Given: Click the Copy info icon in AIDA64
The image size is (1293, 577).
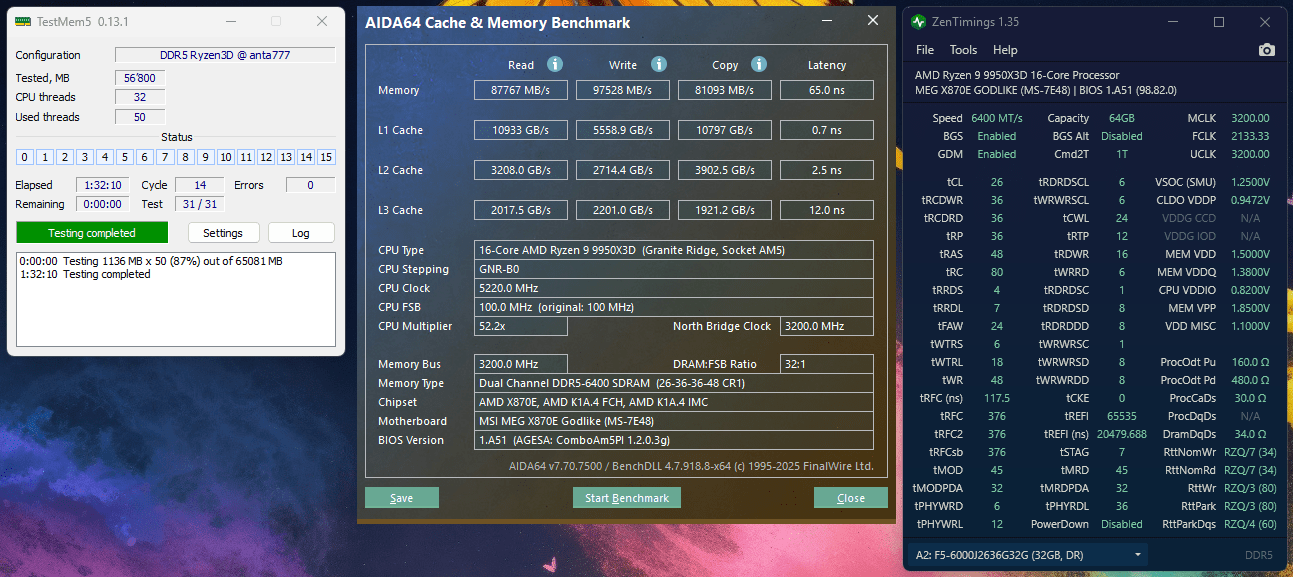Looking at the screenshot, I should click(759, 64).
